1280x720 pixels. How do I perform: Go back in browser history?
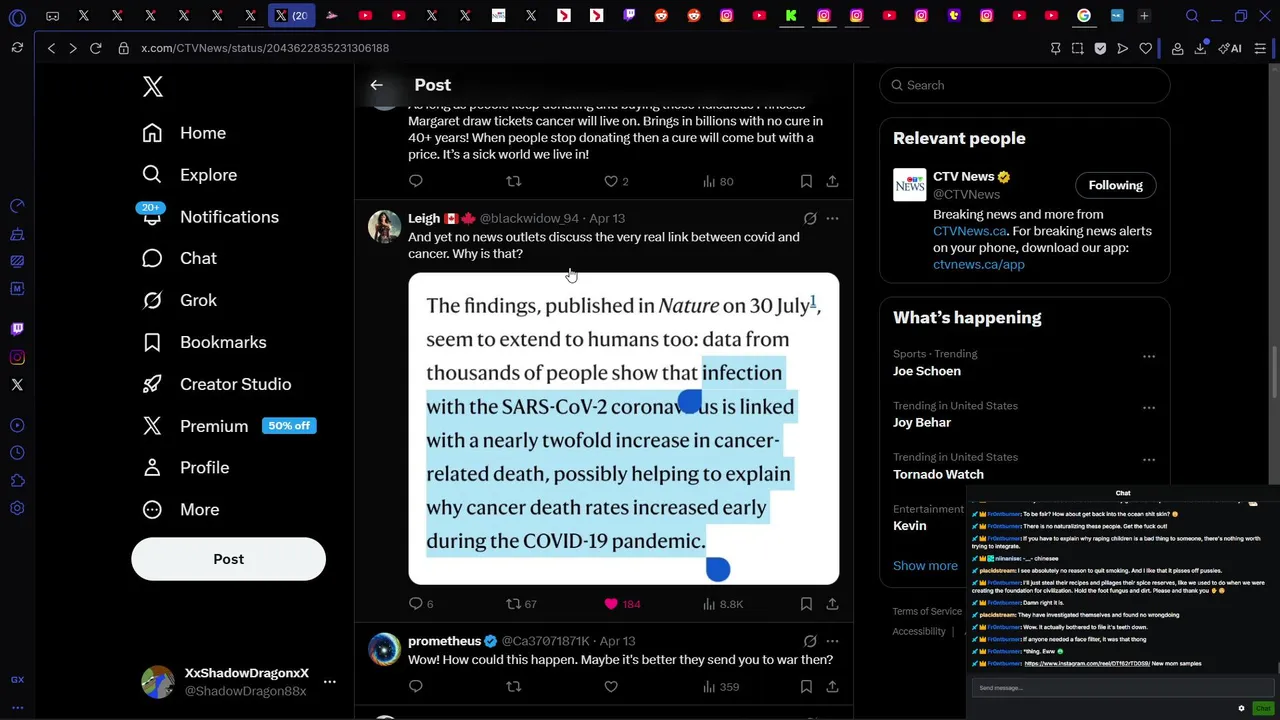tap(51, 48)
